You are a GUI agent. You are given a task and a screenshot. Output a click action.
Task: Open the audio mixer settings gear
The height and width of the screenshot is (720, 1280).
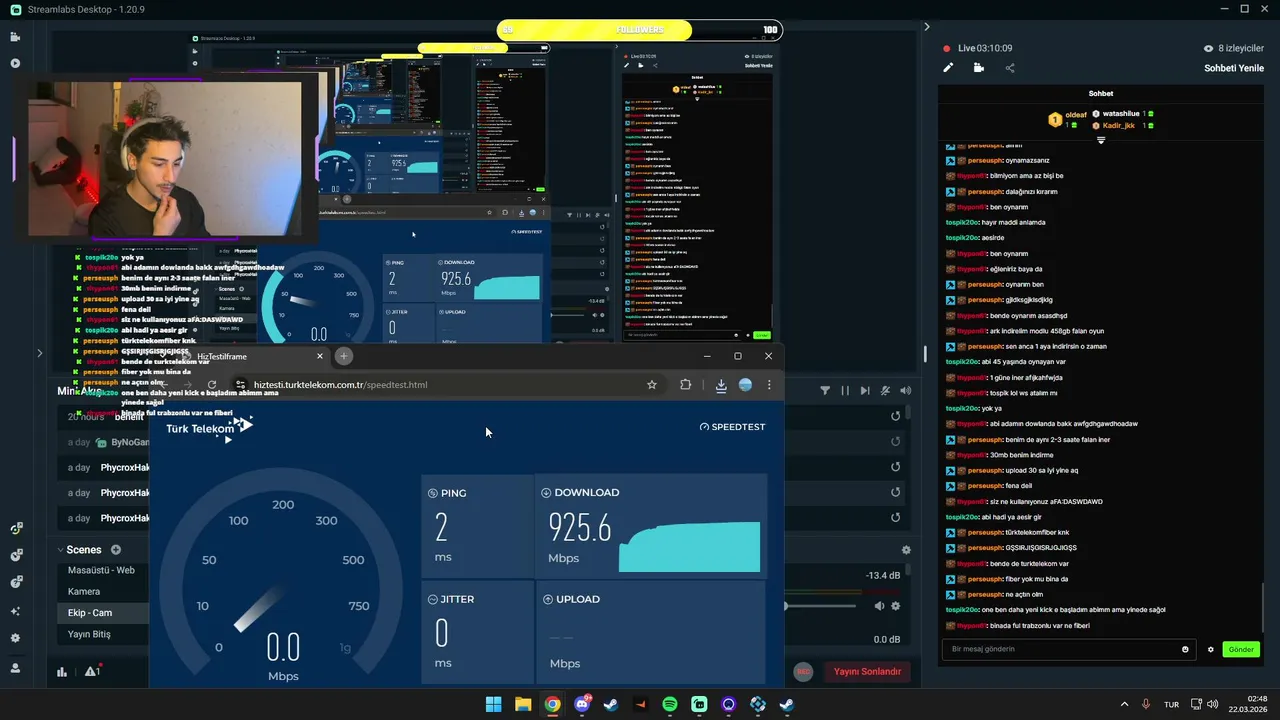[906, 550]
